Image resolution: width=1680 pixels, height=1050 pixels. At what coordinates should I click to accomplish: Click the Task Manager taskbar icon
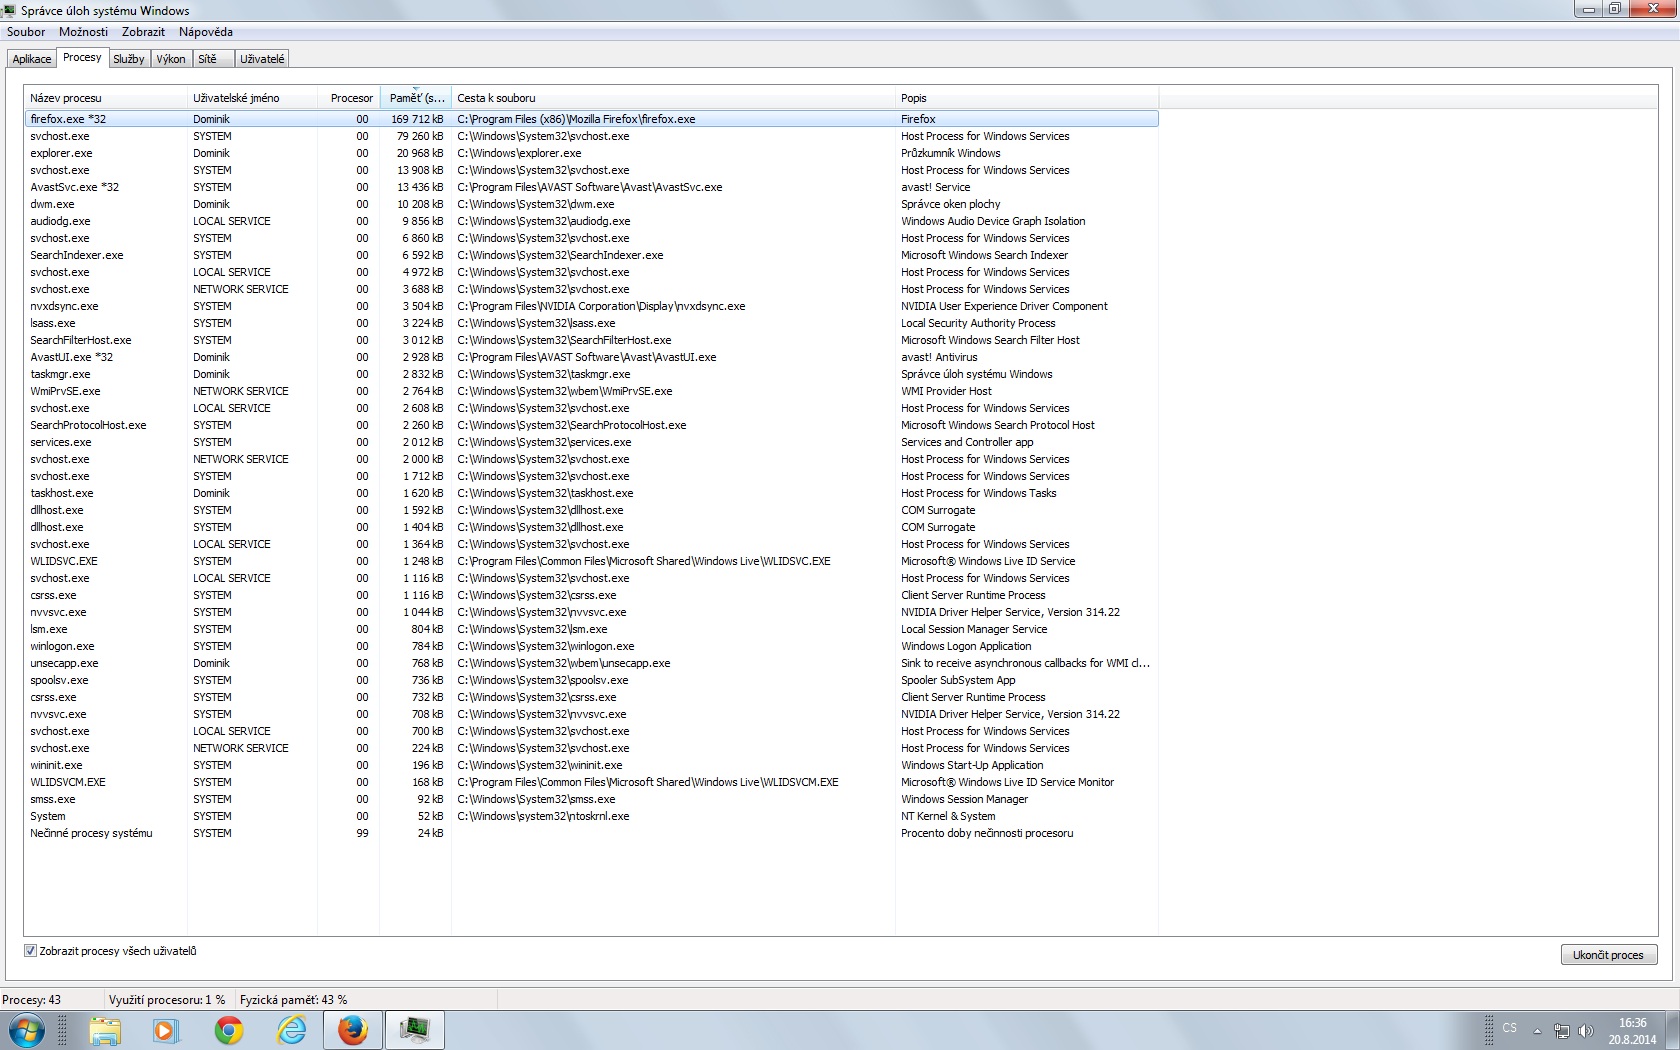coord(415,1030)
